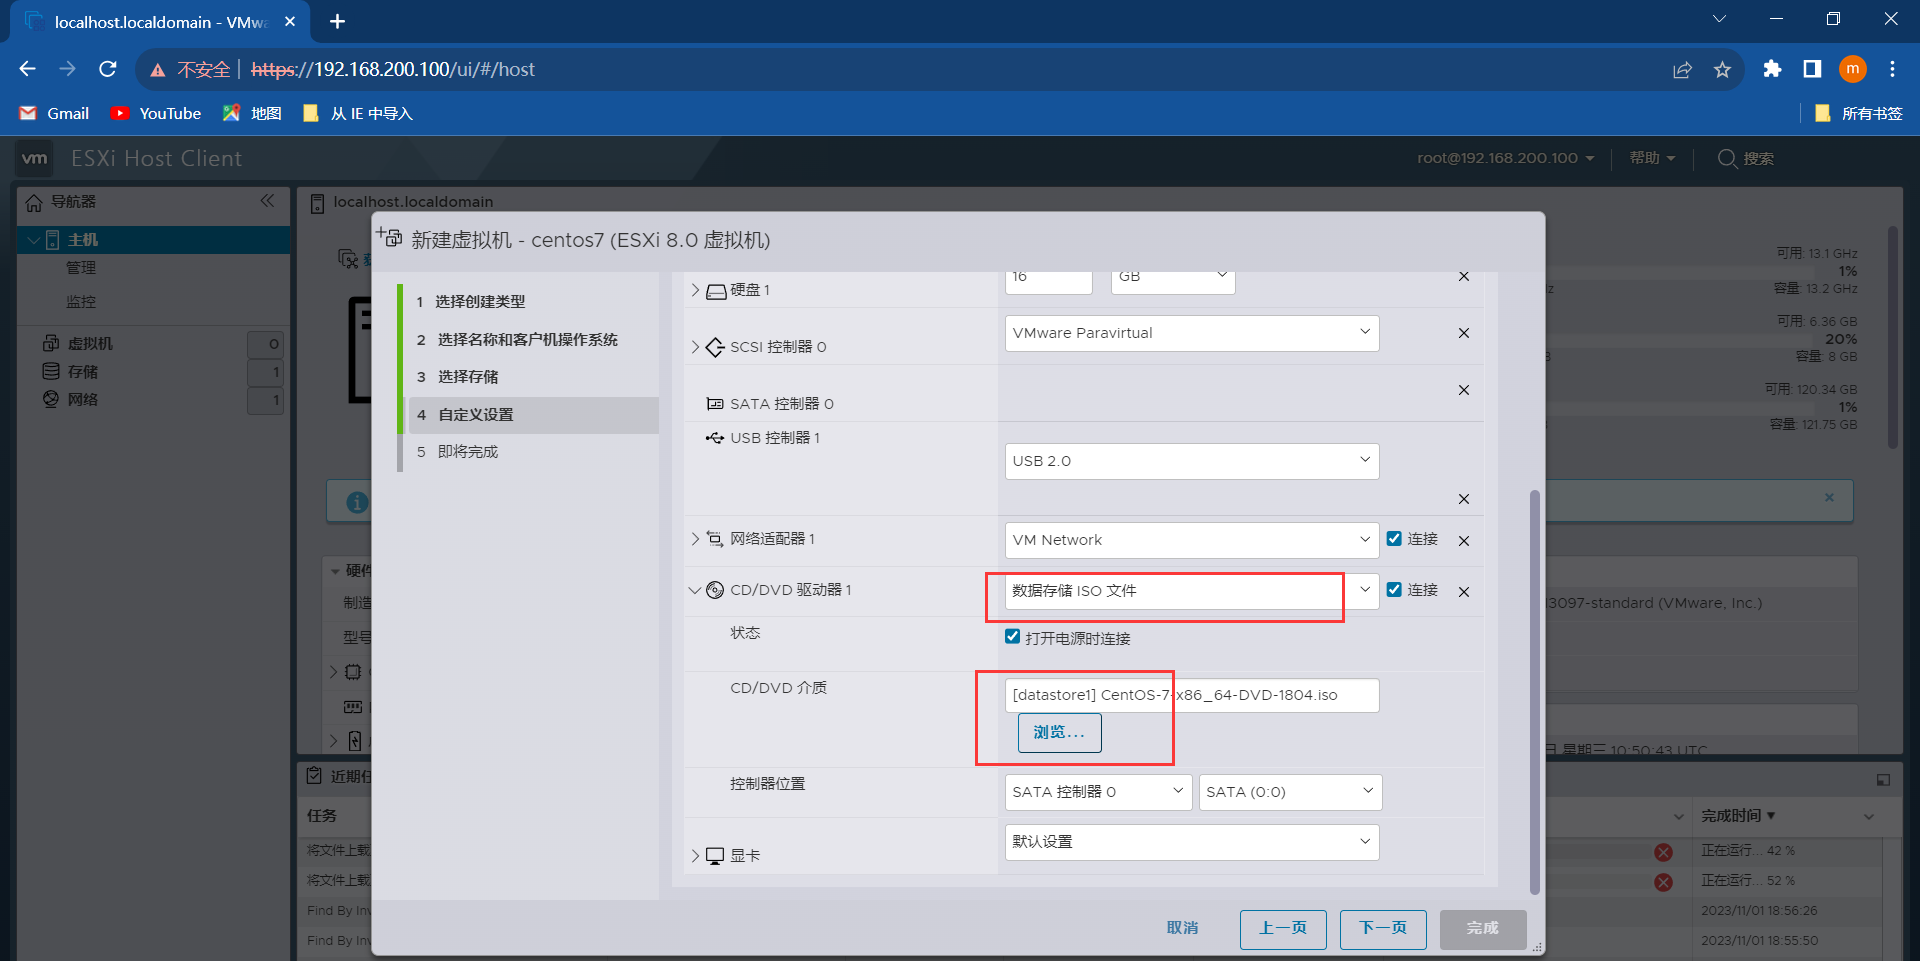The width and height of the screenshot is (1920, 961).
Task: Click the 虚拟机 icon in navigator
Action: (51, 343)
